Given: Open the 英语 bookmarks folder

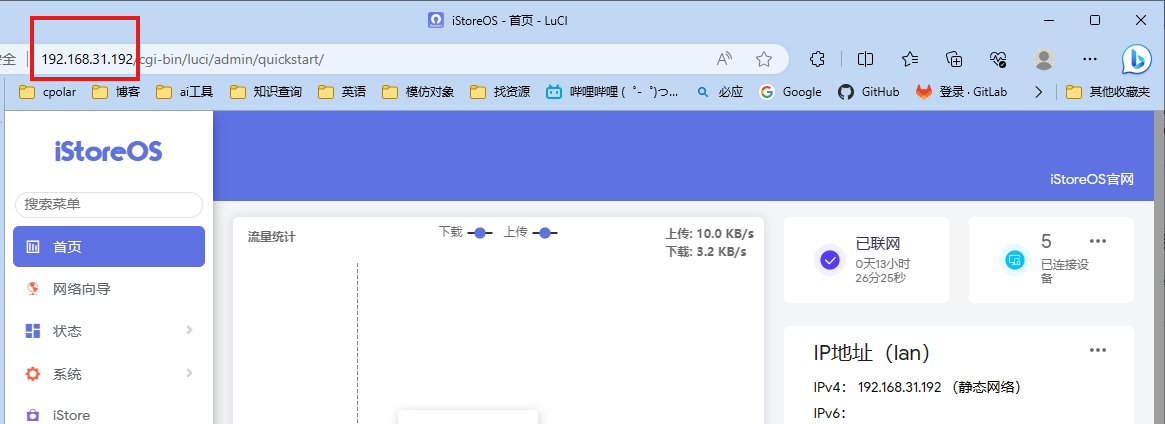Looking at the screenshot, I should tap(342, 92).
